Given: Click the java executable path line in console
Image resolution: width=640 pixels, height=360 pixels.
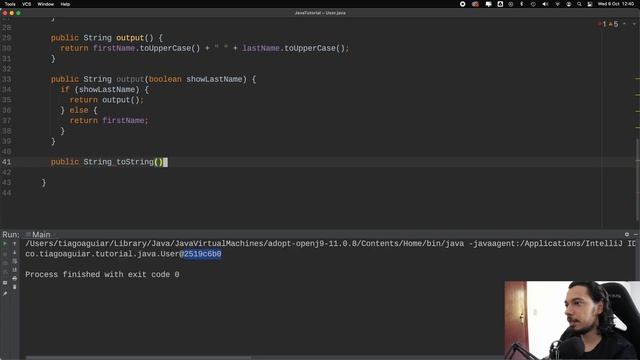Looking at the screenshot, I should [x=331, y=244].
